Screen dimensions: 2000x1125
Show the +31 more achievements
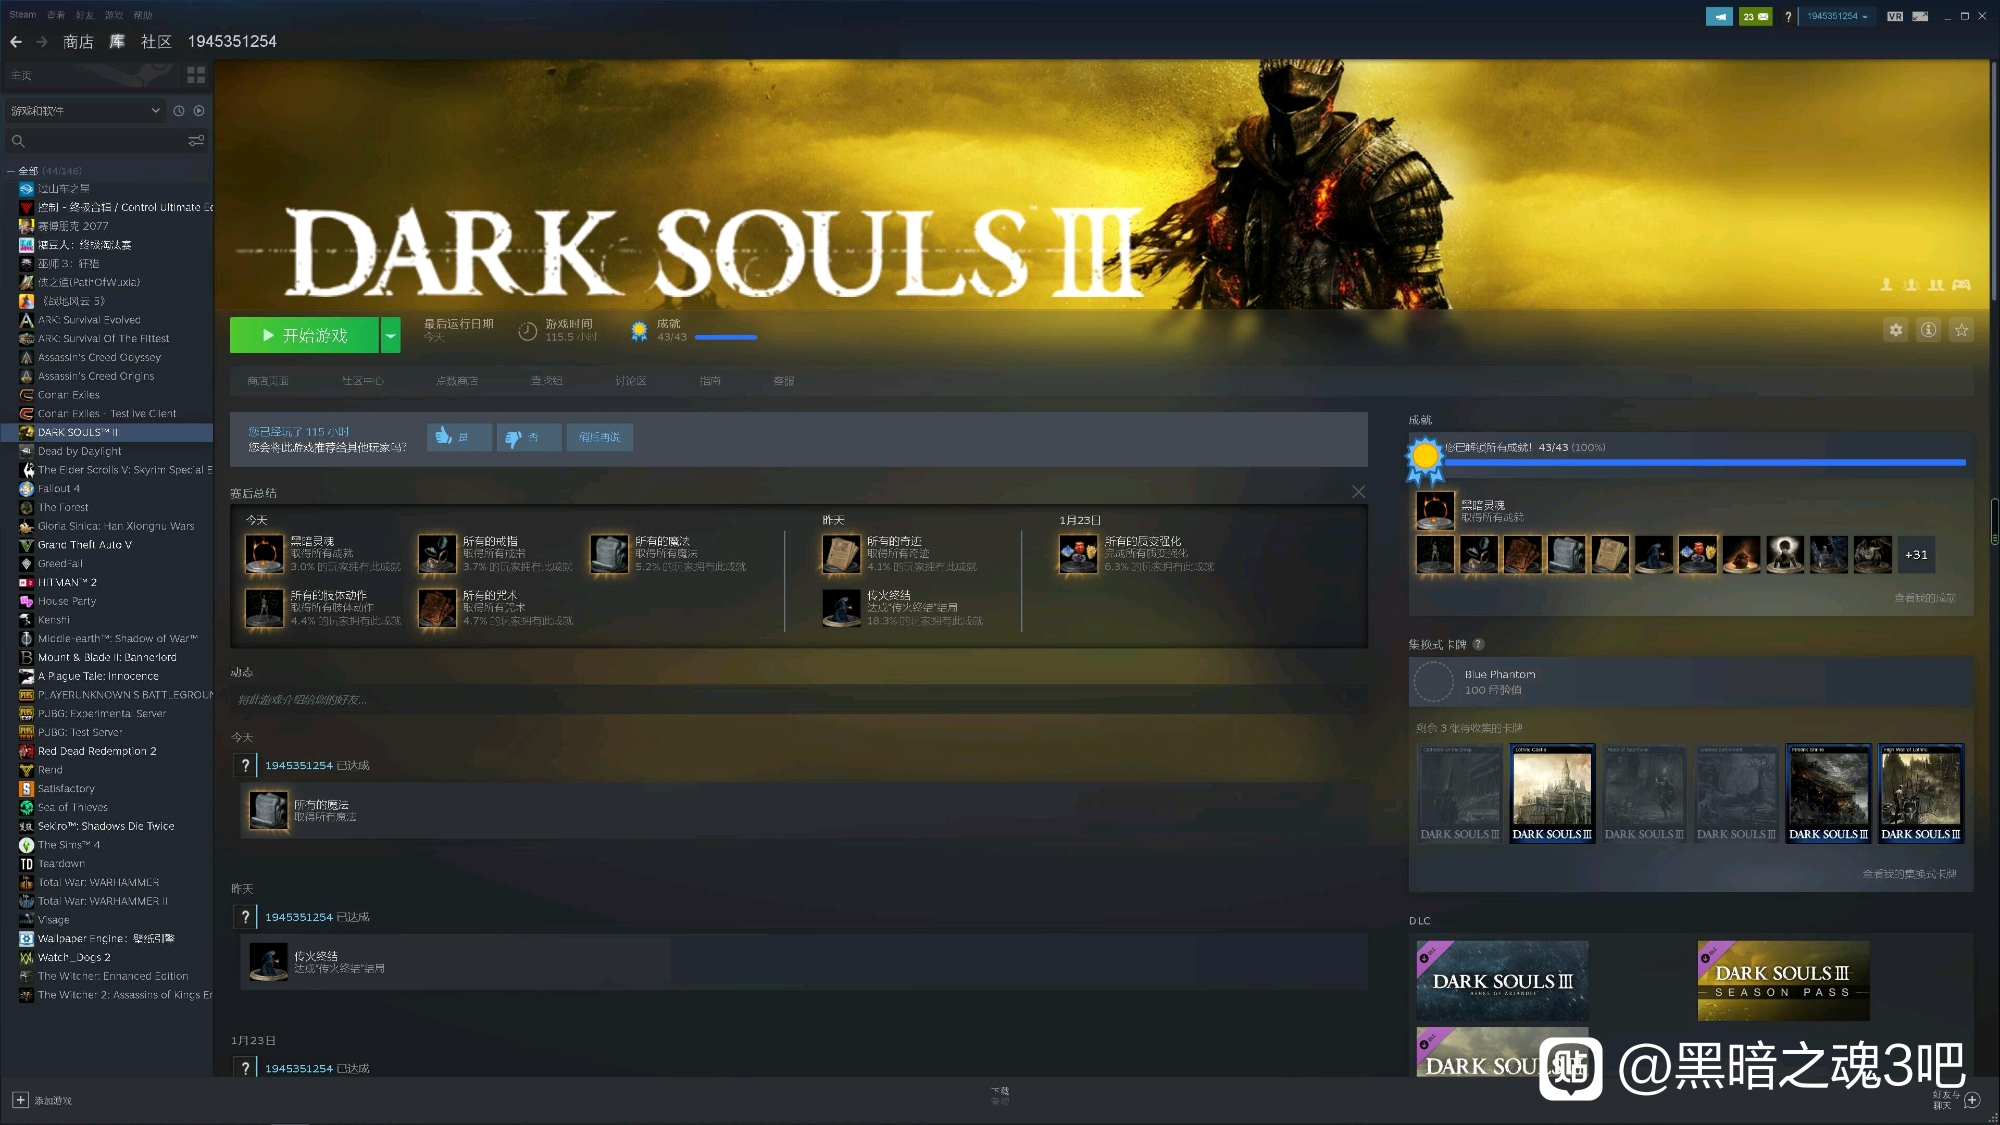1916,555
